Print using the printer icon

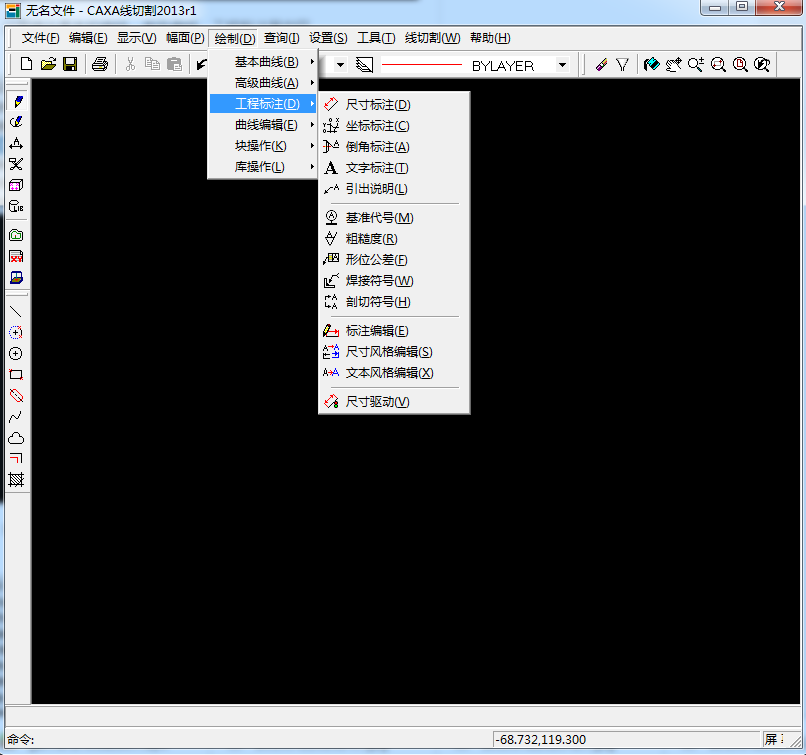[100, 64]
